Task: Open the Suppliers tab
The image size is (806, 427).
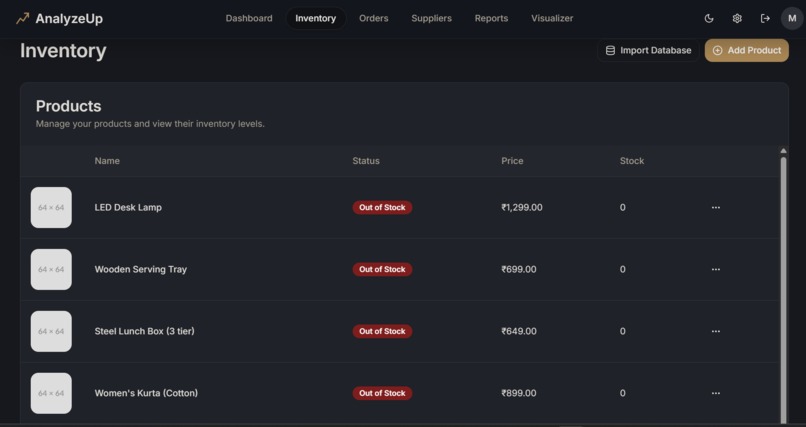Action: [431, 18]
